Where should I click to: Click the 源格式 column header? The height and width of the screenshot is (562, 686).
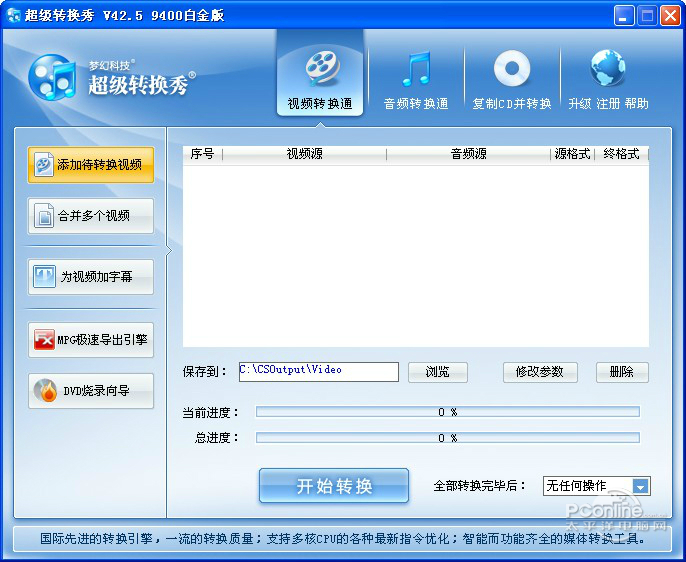(572, 154)
